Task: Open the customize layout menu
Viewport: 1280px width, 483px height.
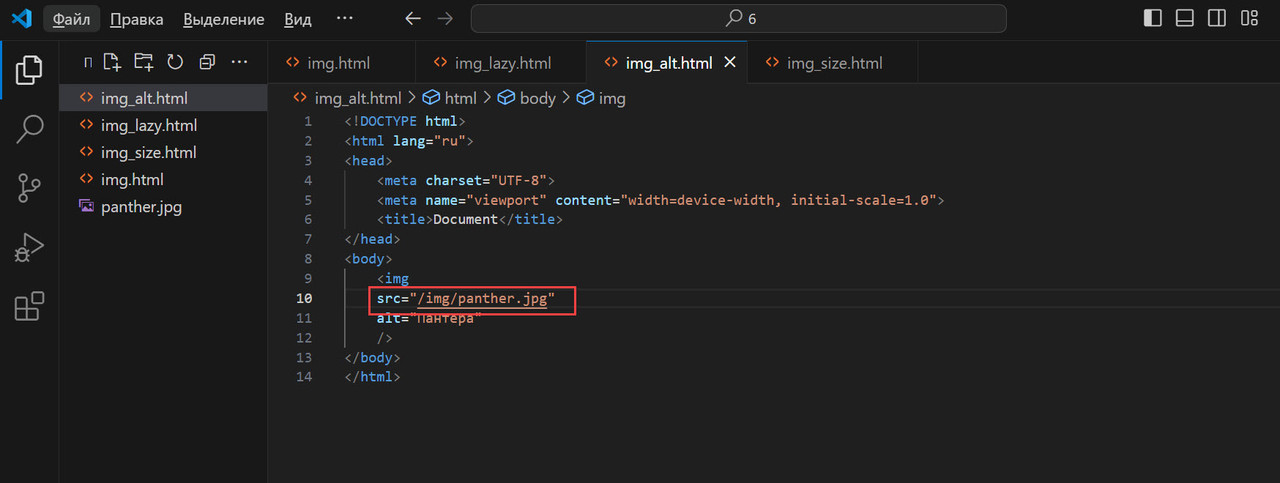Action: (x=1249, y=18)
